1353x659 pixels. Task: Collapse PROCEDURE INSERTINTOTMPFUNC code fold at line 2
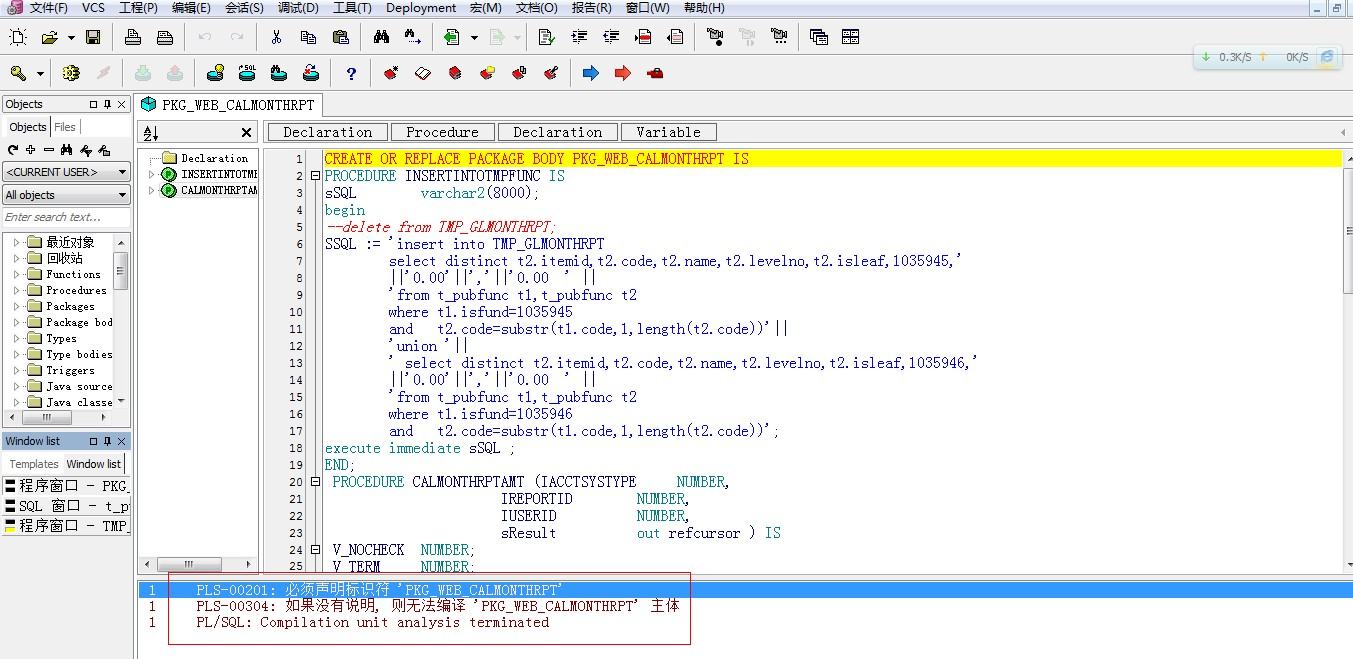315,176
